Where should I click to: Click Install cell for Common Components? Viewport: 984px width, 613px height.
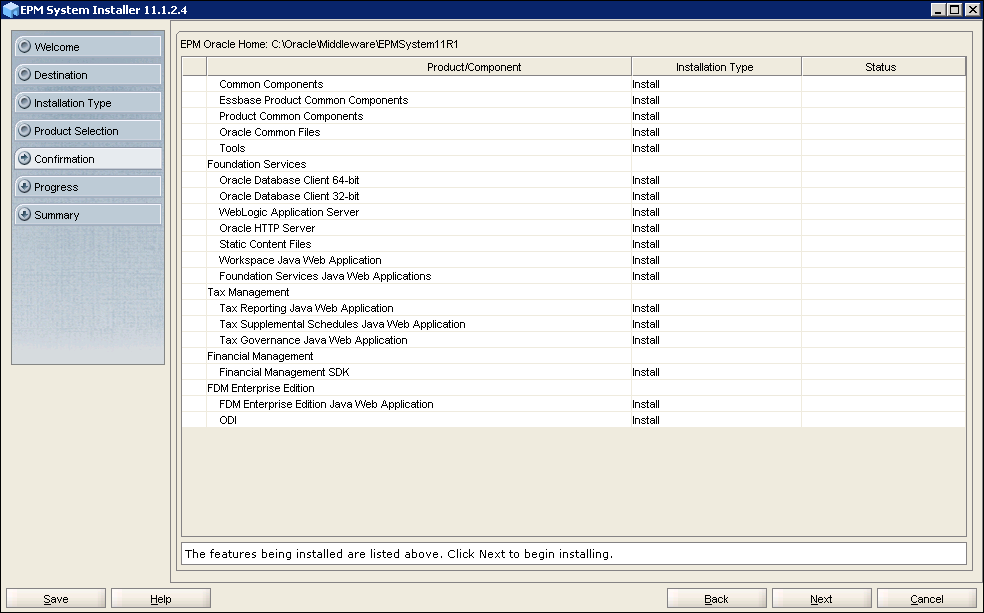716,84
